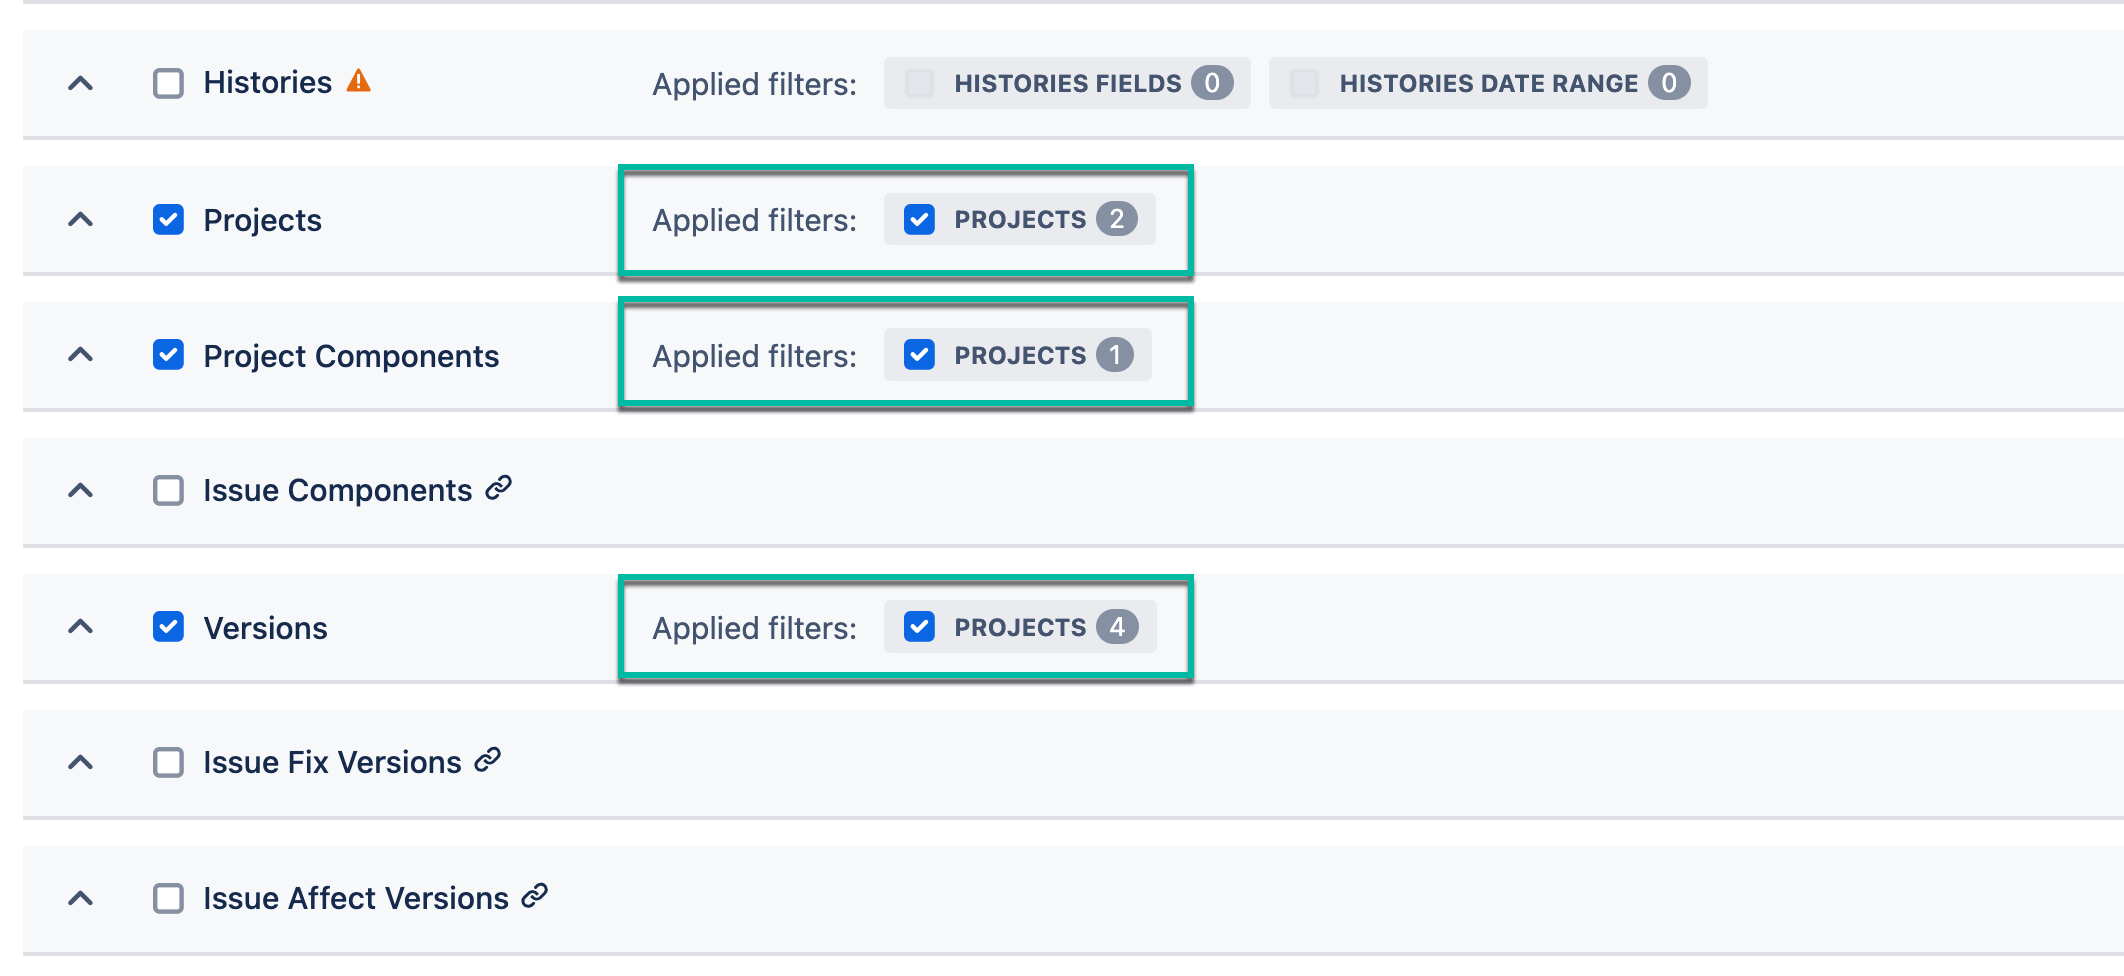Collapse the Histories section
This screenshot has height=976, width=2124.
tap(82, 83)
